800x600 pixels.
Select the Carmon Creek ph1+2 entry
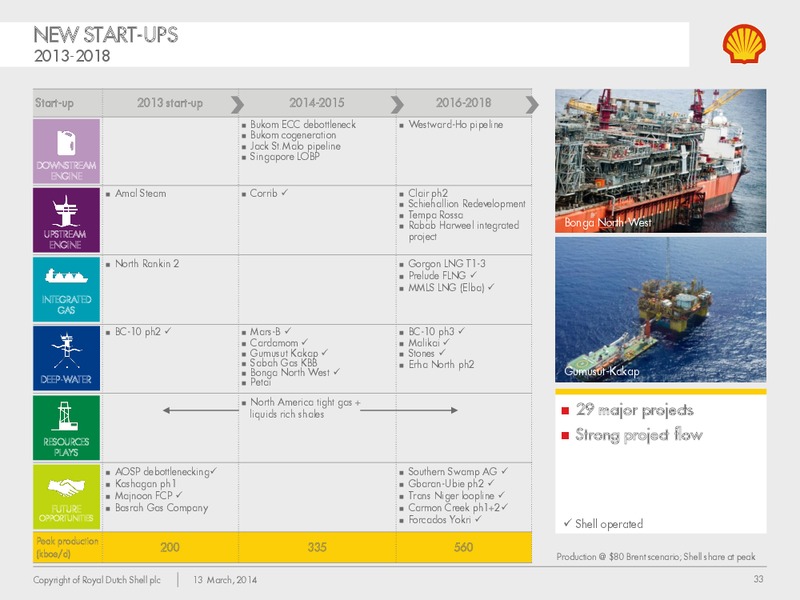(x=454, y=508)
